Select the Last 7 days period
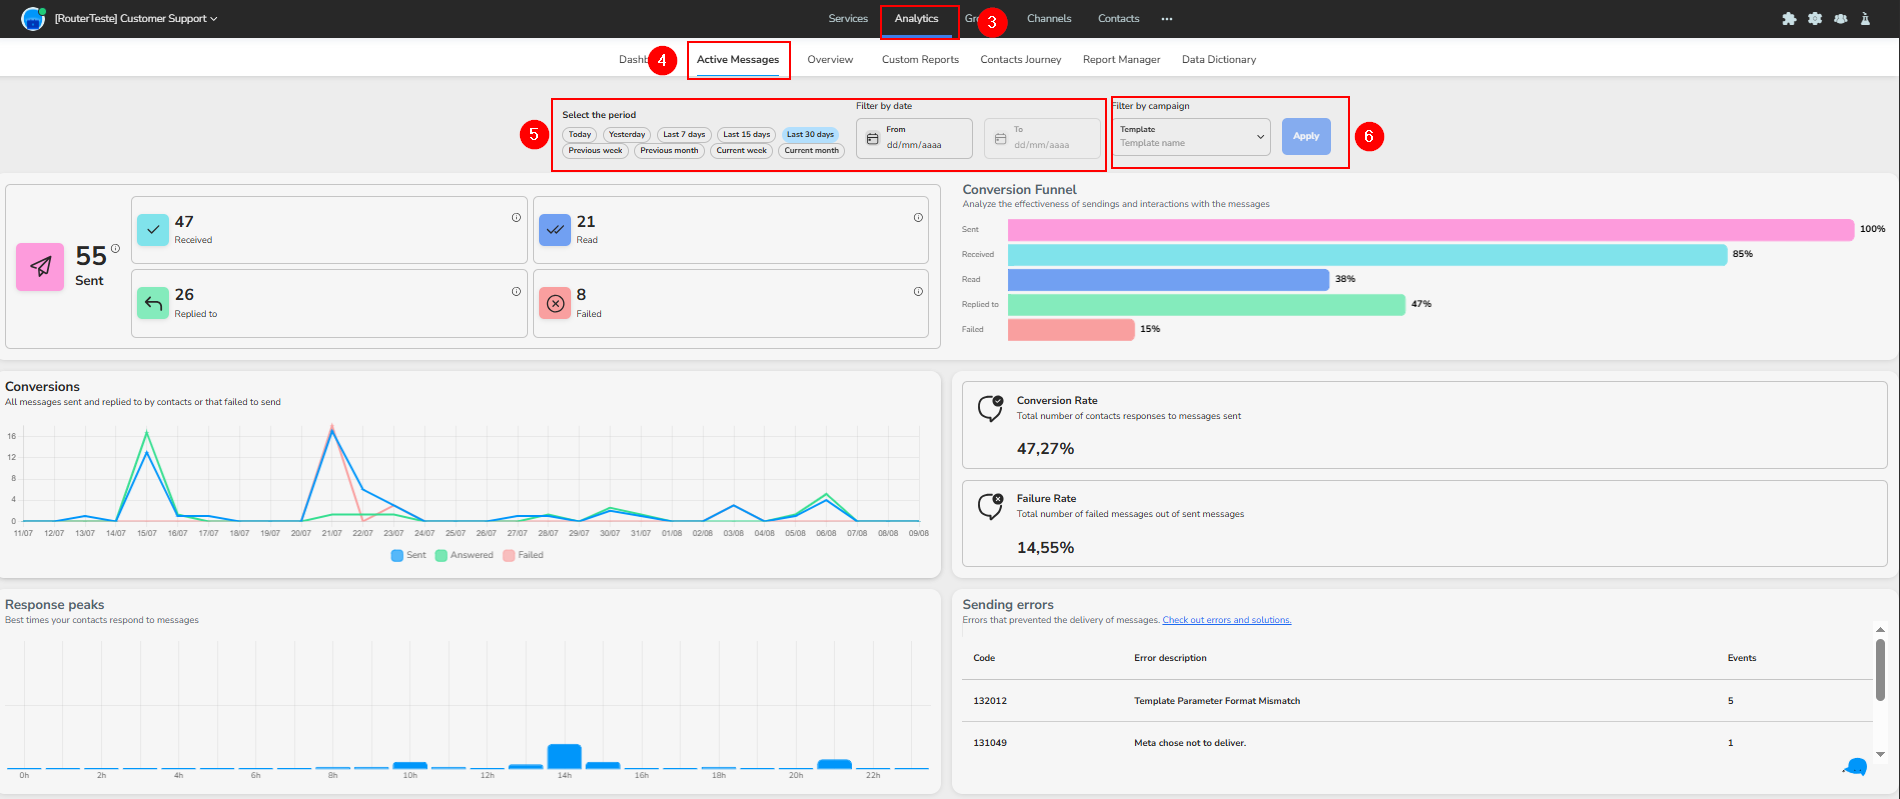 [x=684, y=134]
